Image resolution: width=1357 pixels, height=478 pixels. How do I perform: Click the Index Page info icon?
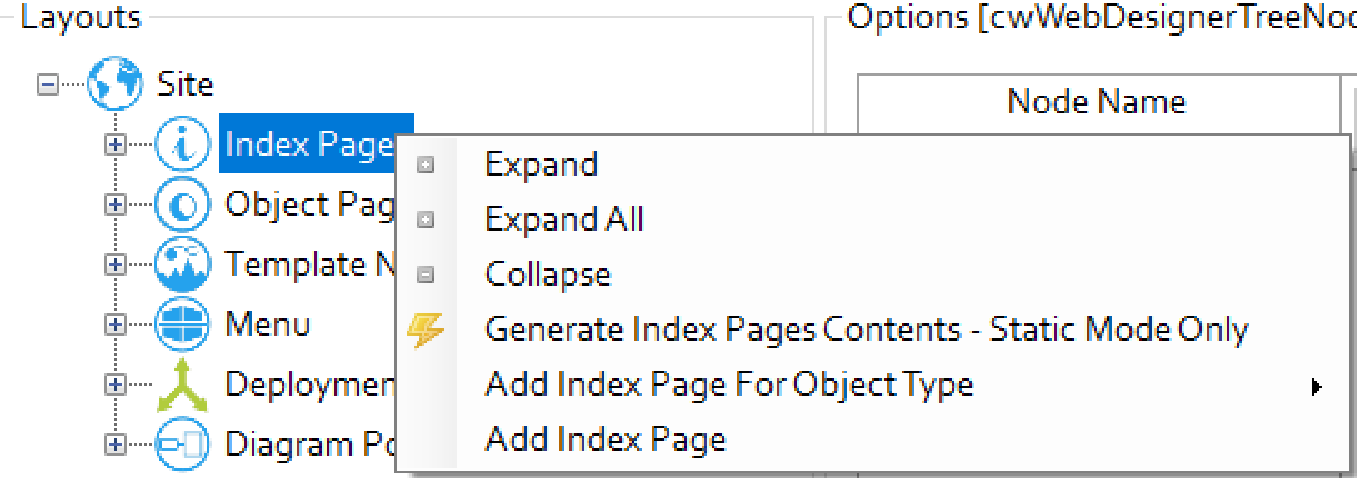click(x=183, y=145)
